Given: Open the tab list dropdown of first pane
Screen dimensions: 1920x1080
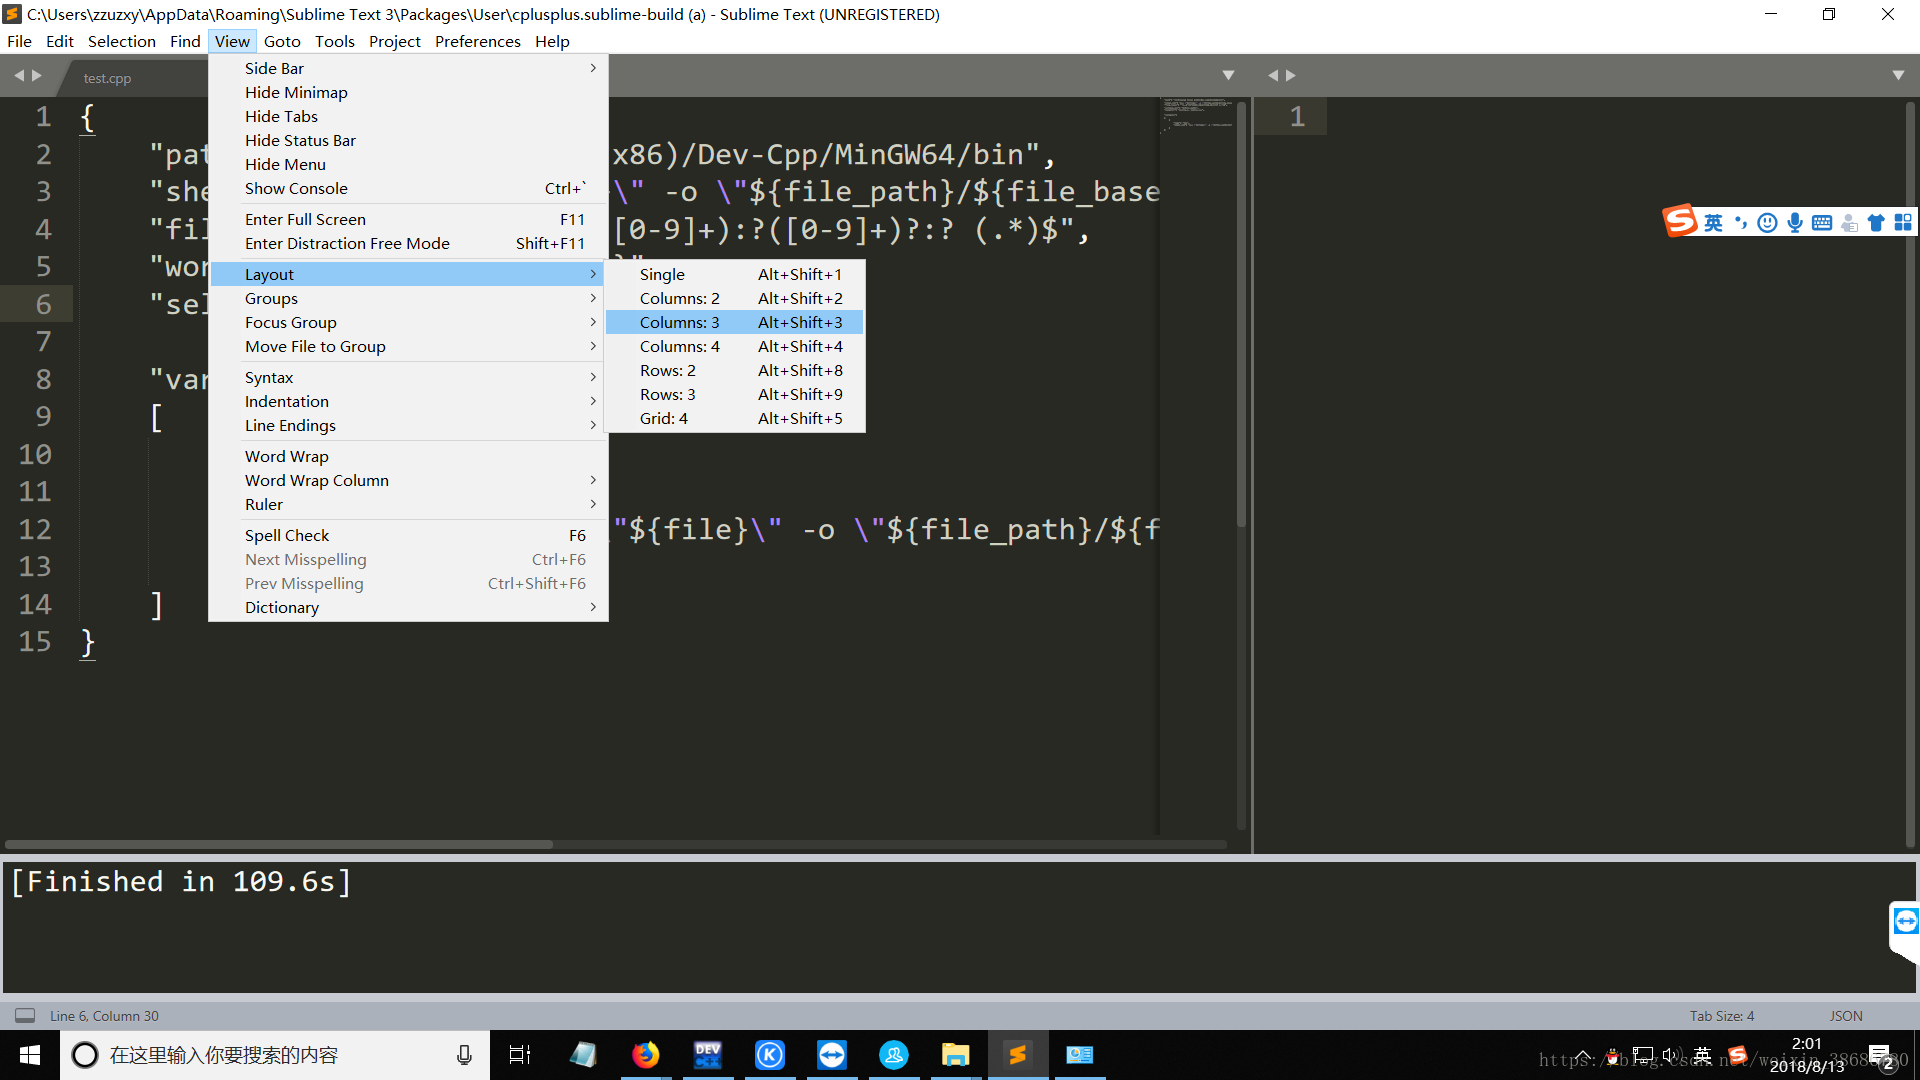Looking at the screenshot, I should point(1228,76).
